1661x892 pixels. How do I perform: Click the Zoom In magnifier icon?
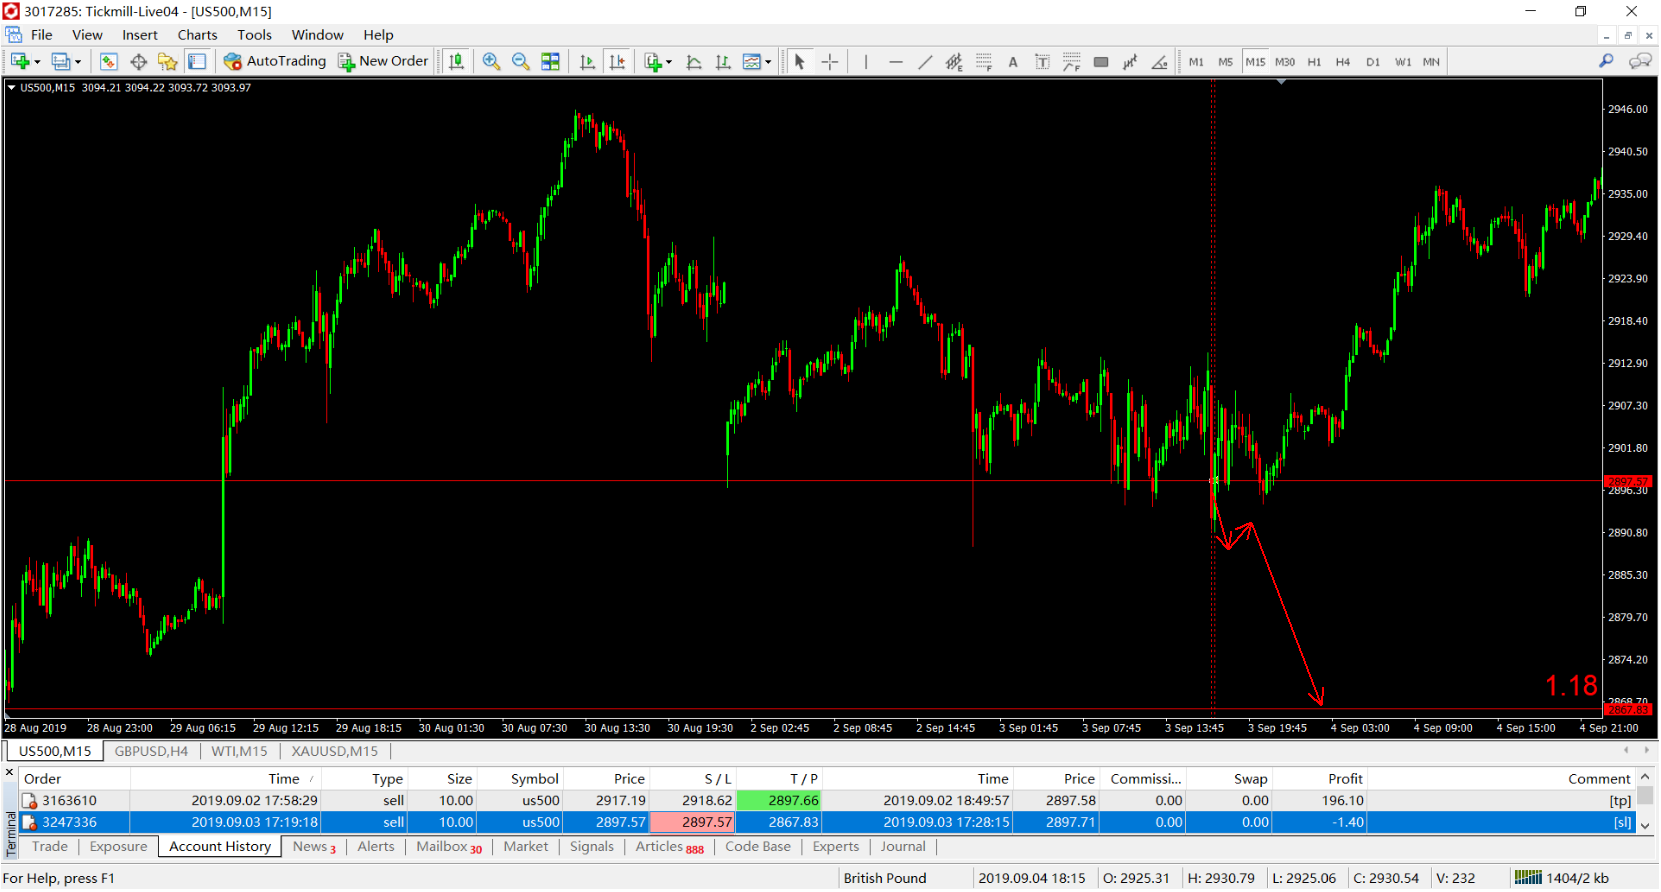[491, 62]
